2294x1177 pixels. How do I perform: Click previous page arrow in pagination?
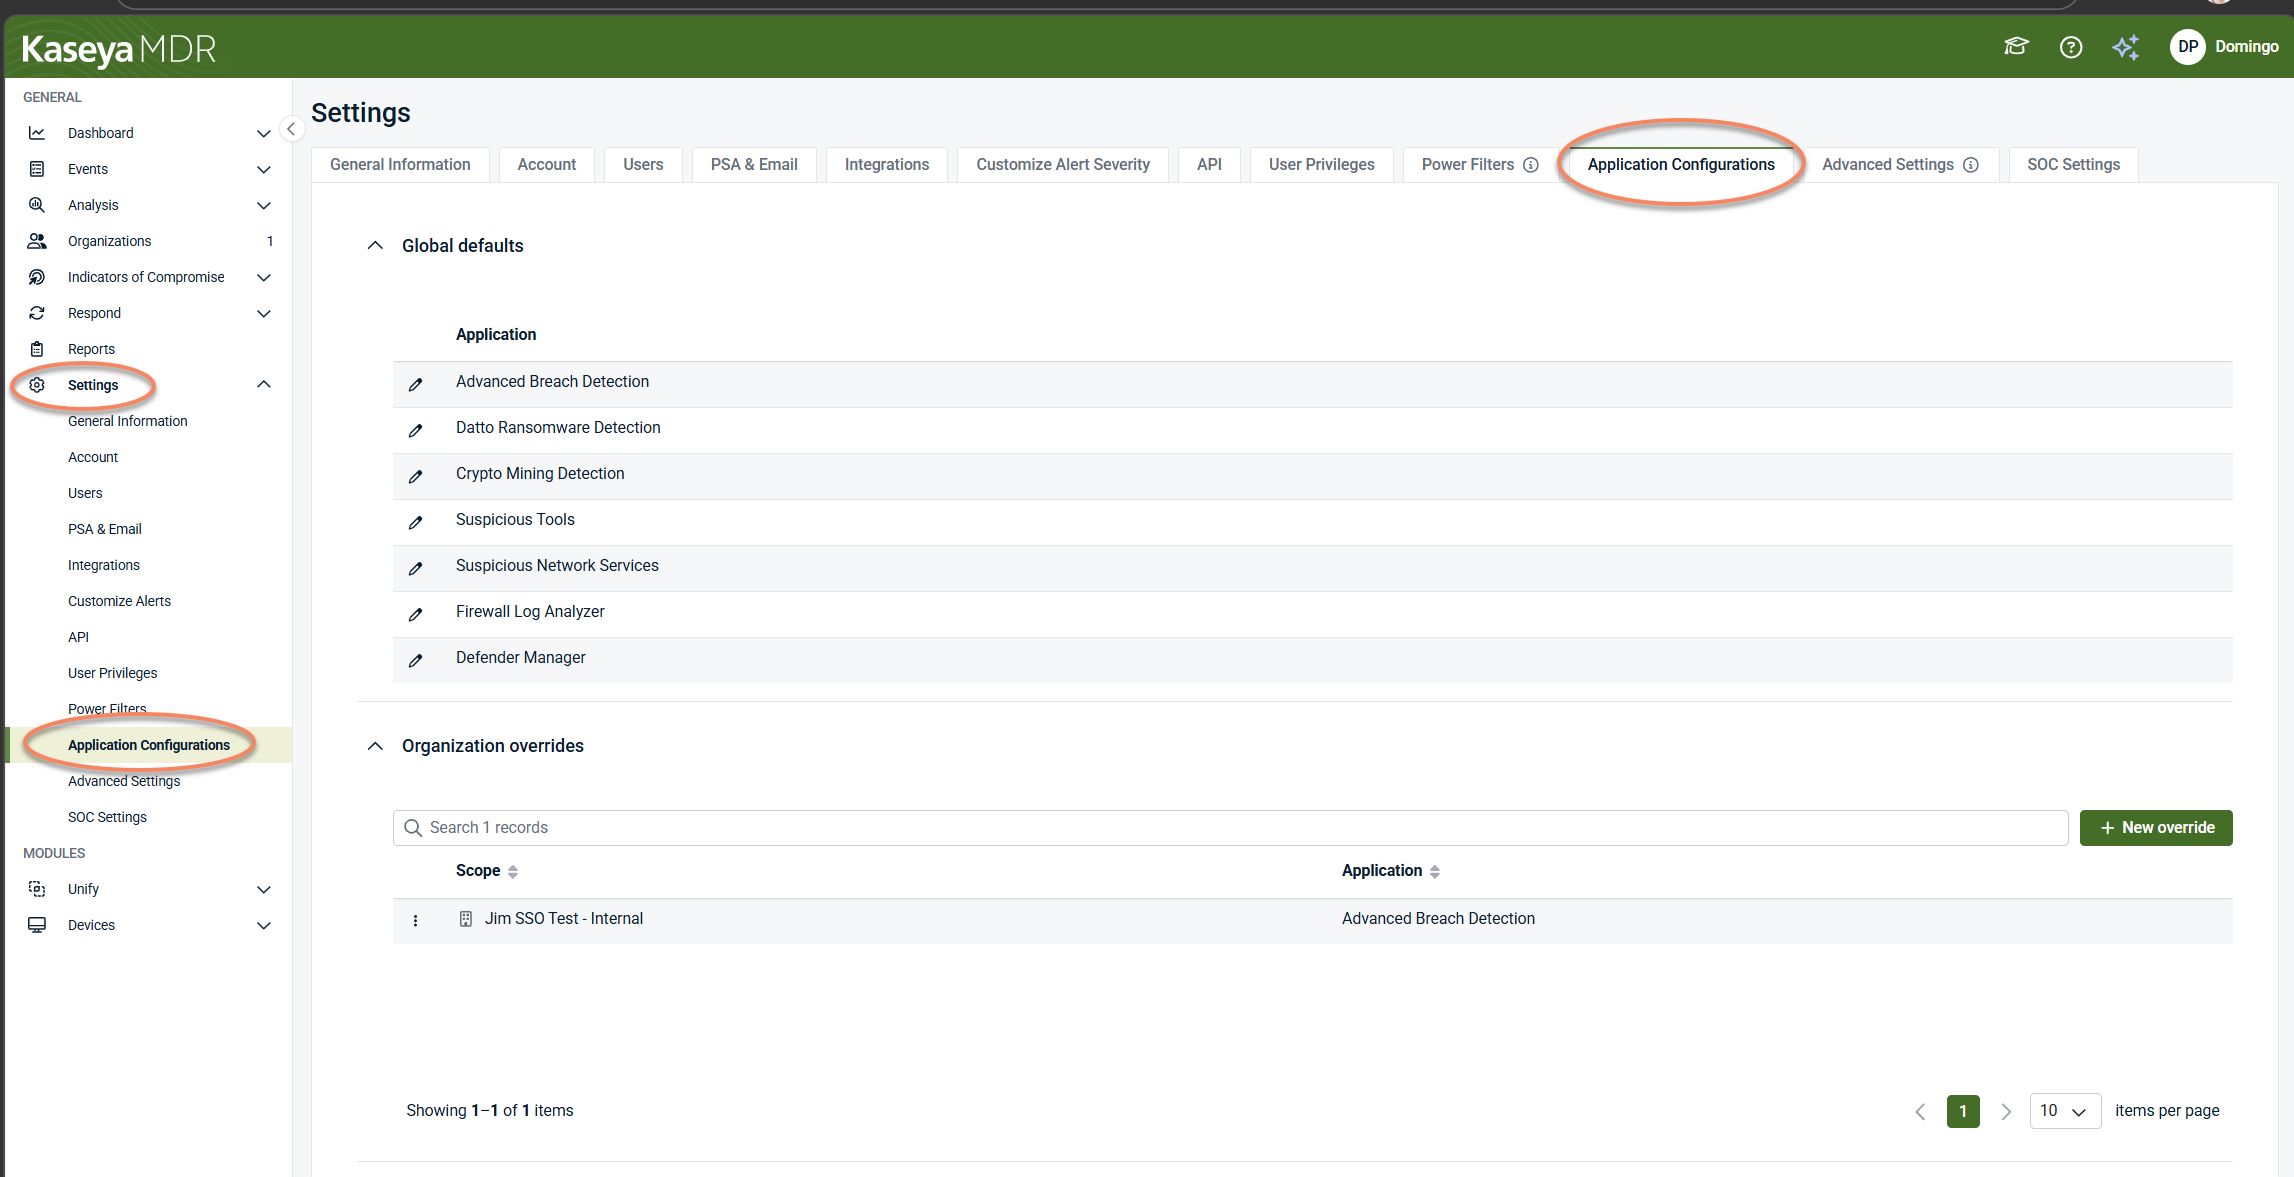point(1920,1111)
